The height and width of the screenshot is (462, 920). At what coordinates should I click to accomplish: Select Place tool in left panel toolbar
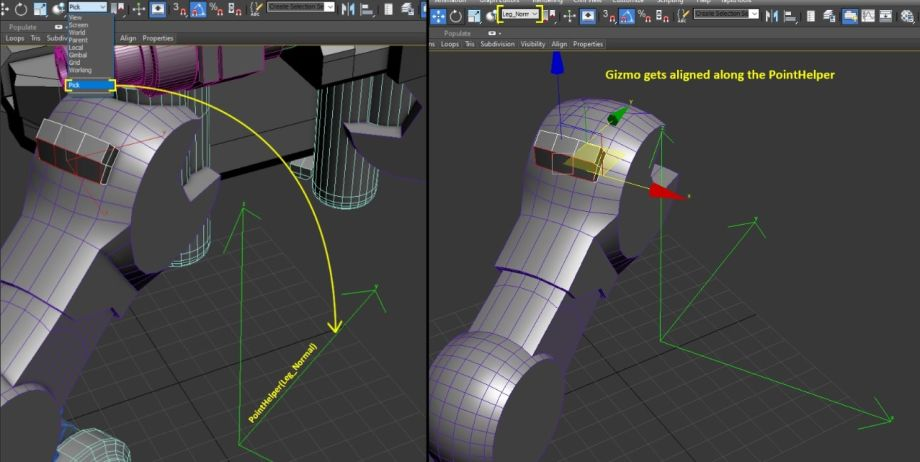58,9
